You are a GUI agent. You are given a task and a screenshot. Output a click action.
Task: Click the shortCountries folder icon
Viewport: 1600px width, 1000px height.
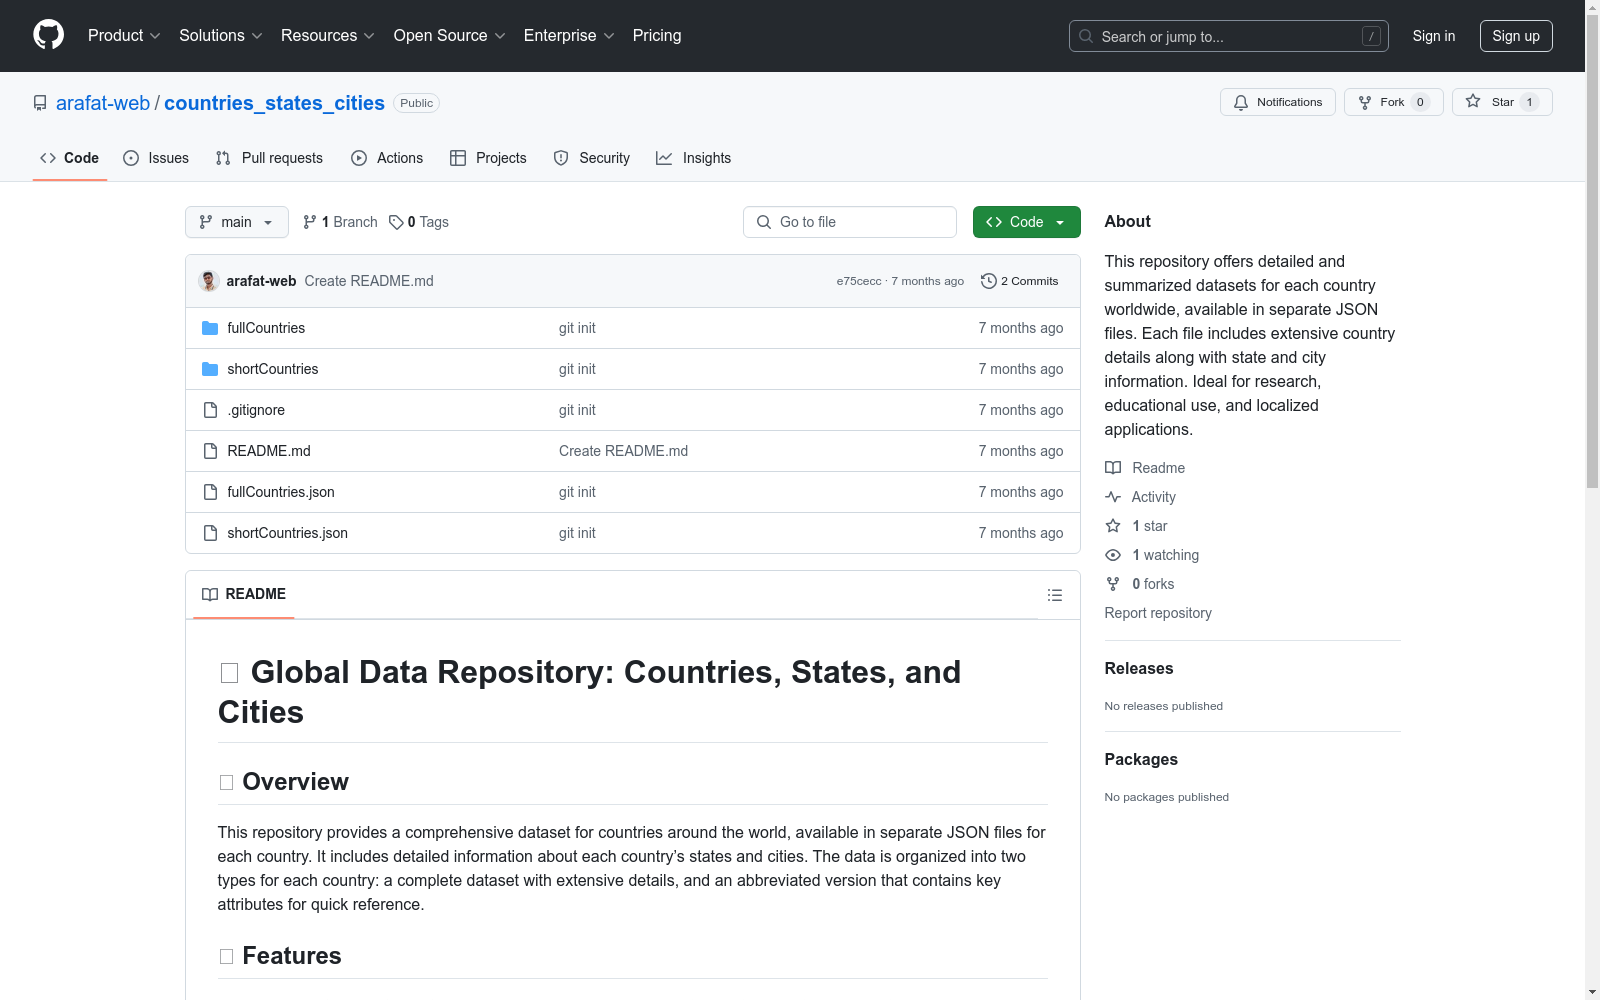click(x=210, y=369)
